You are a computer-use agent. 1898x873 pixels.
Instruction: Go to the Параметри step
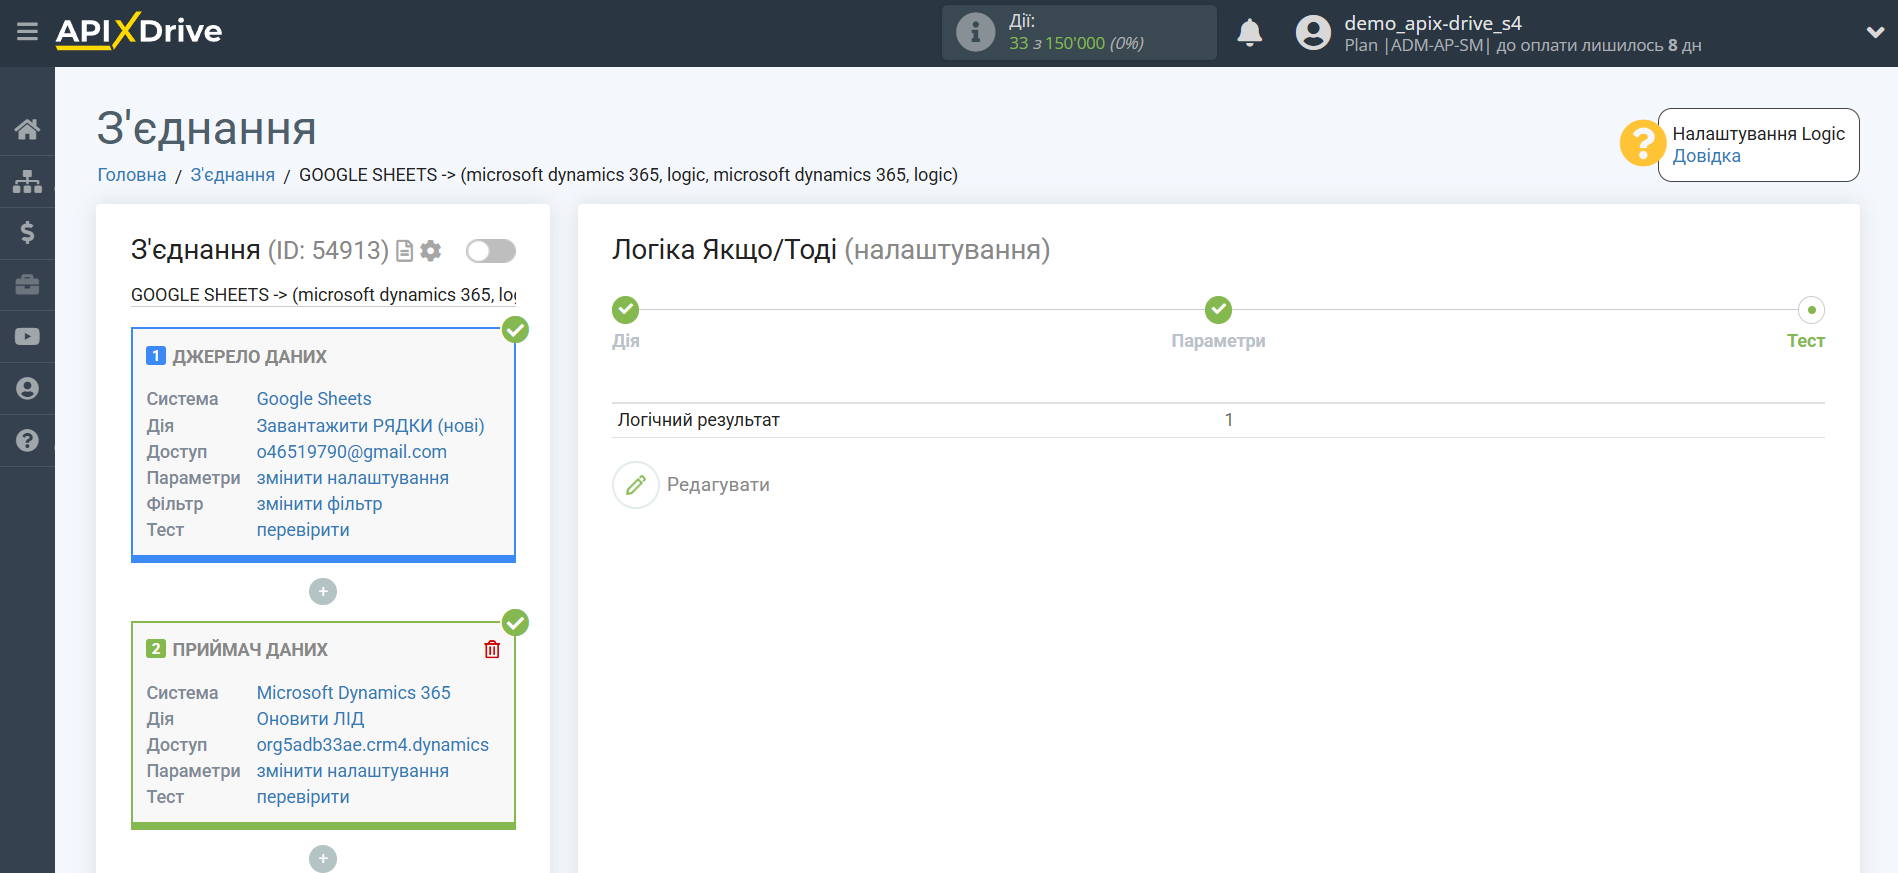coord(1218,310)
